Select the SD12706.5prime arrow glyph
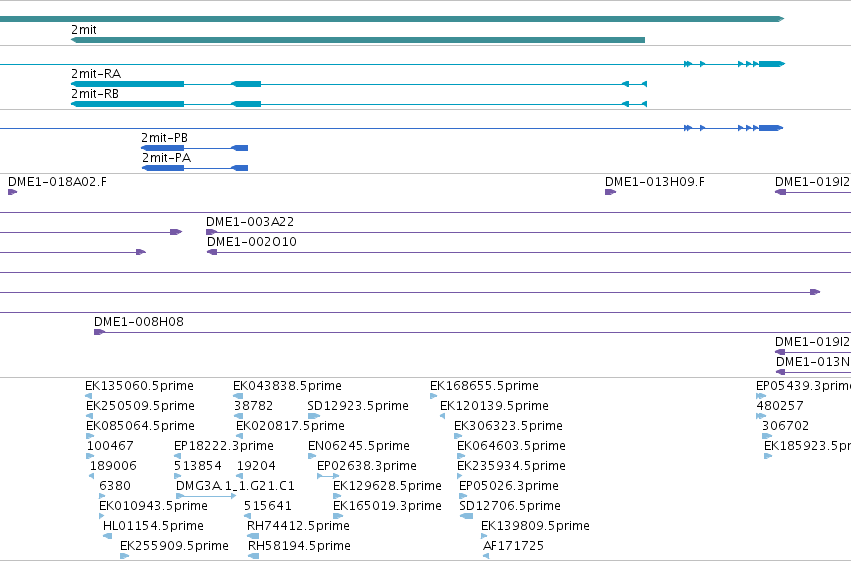Viewport: 851px width, 561px height. (x=466, y=516)
